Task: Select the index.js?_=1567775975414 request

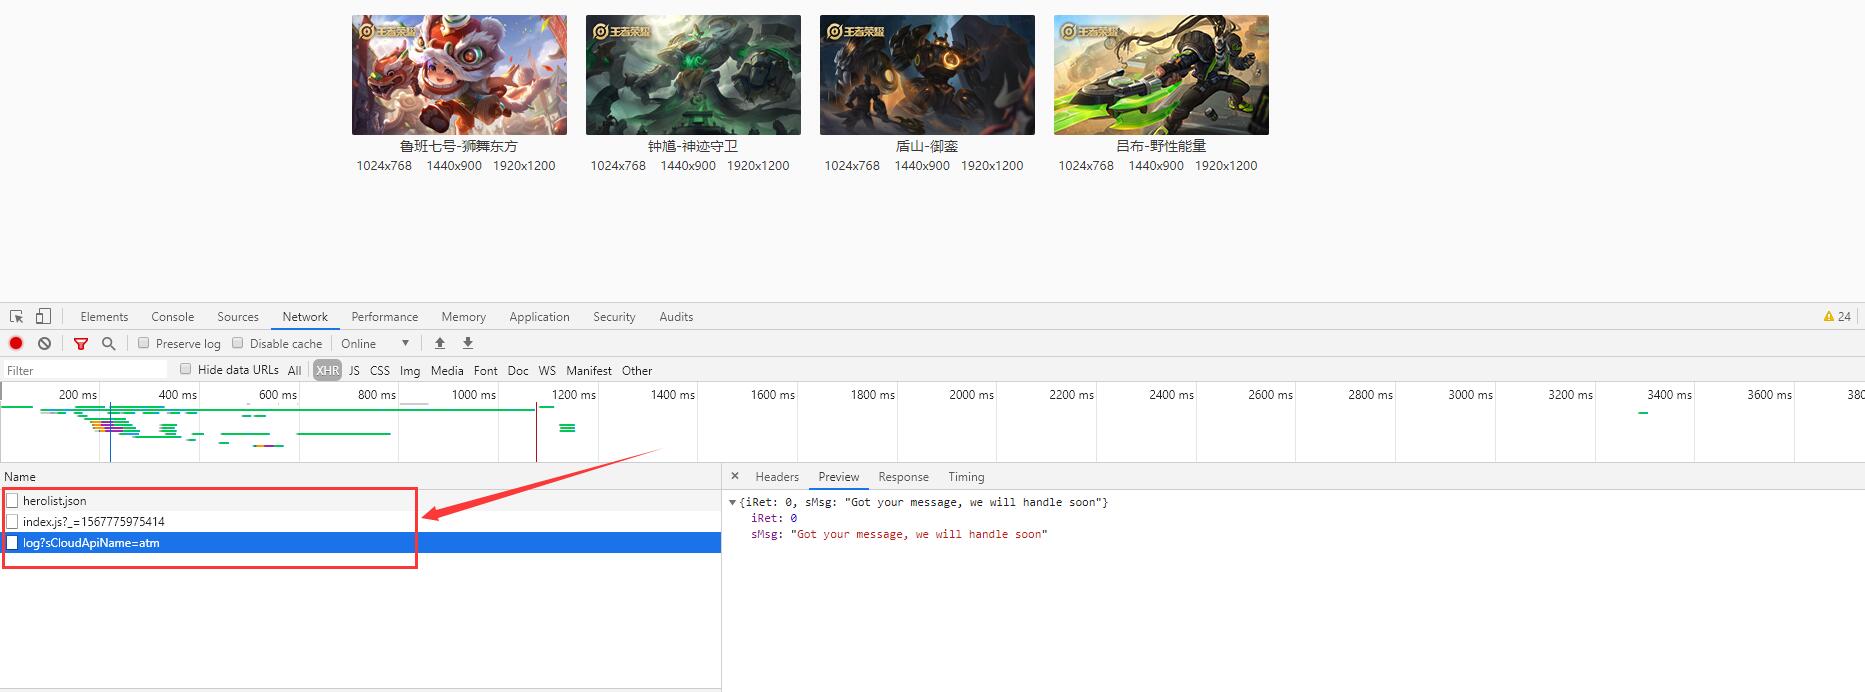Action: tap(360, 521)
